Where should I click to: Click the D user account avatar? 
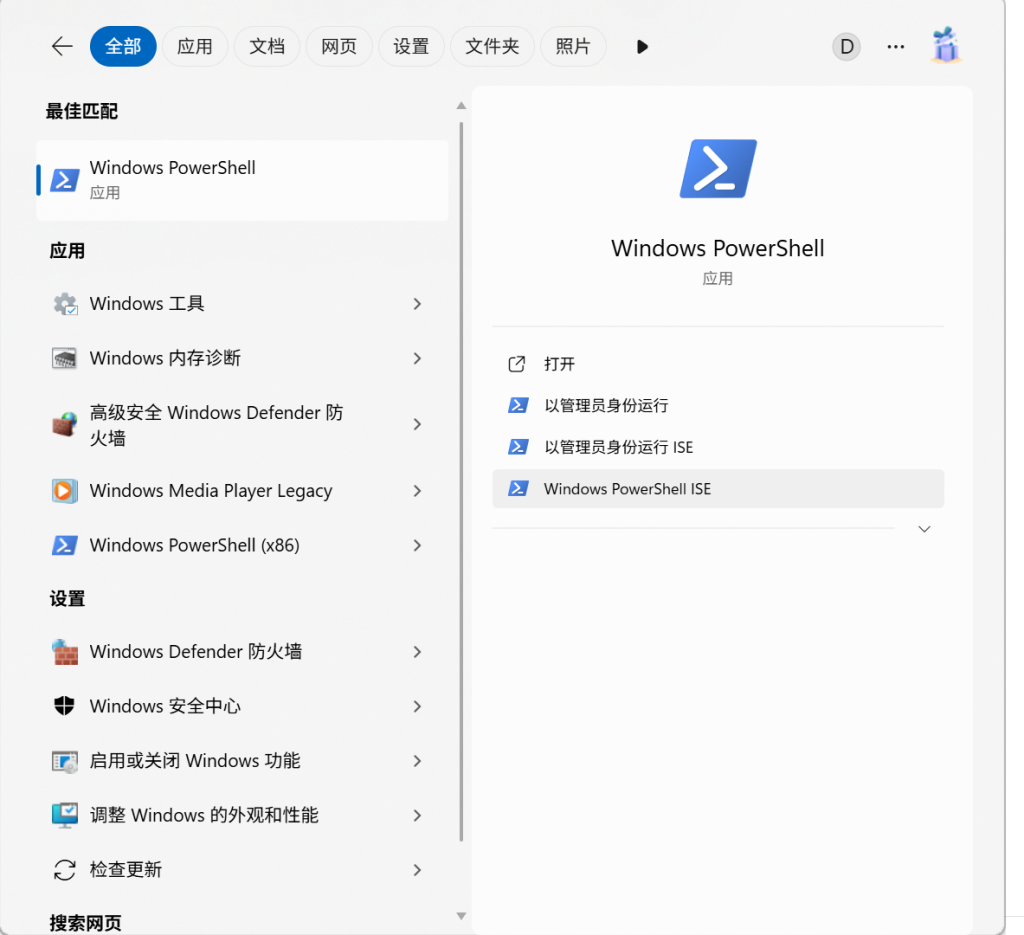[846, 47]
